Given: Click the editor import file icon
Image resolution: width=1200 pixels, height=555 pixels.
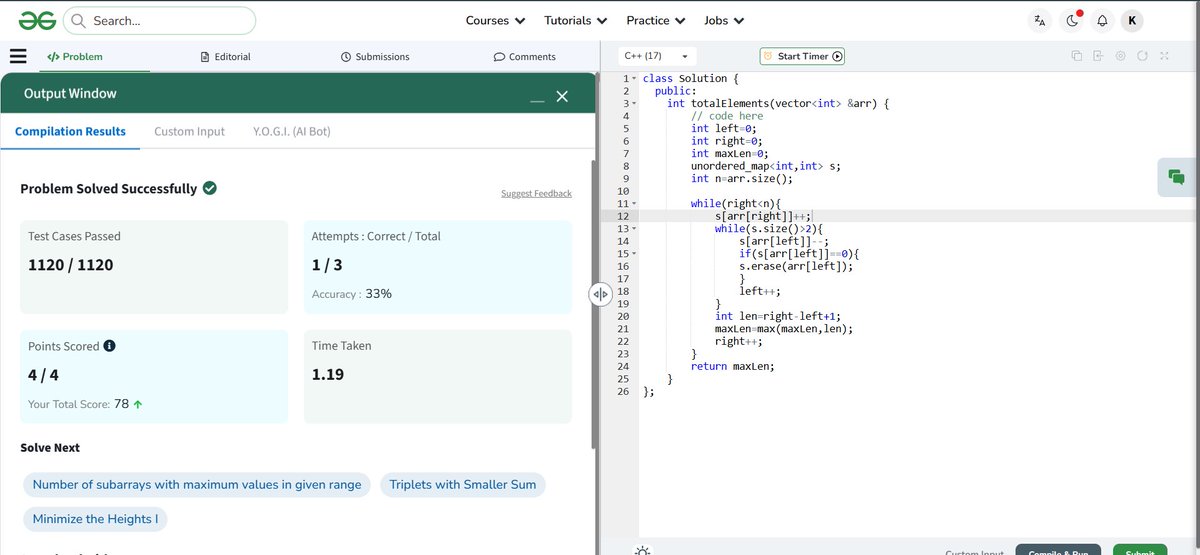Looking at the screenshot, I should click(1098, 56).
